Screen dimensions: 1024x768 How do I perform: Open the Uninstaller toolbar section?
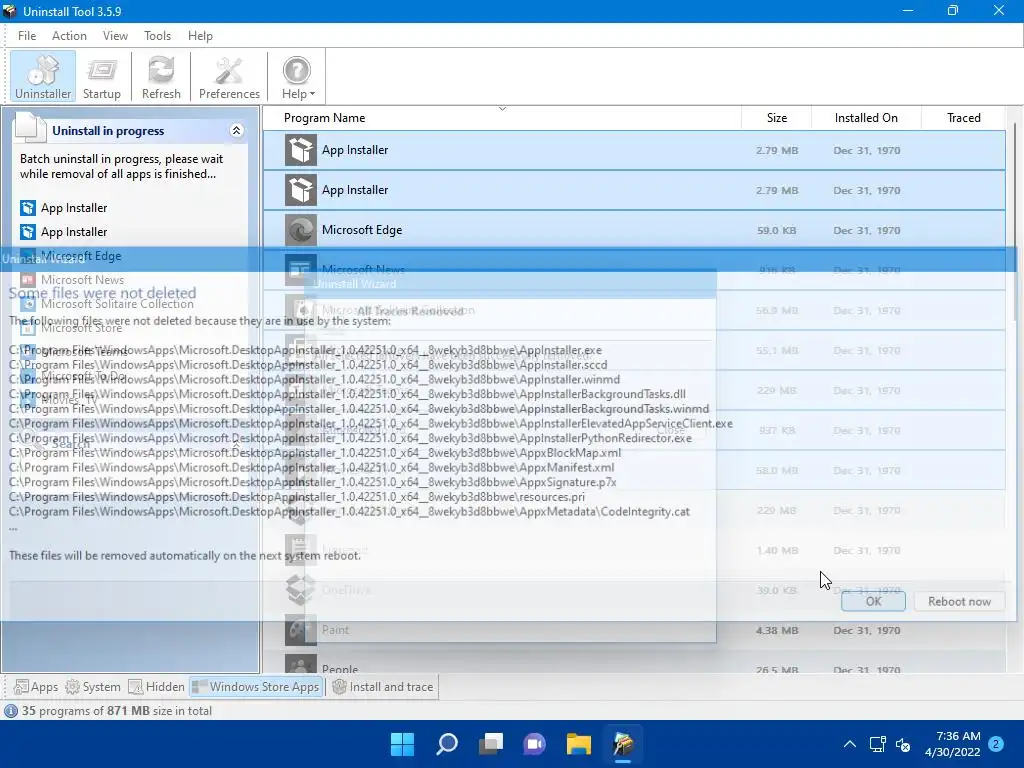(x=43, y=76)
